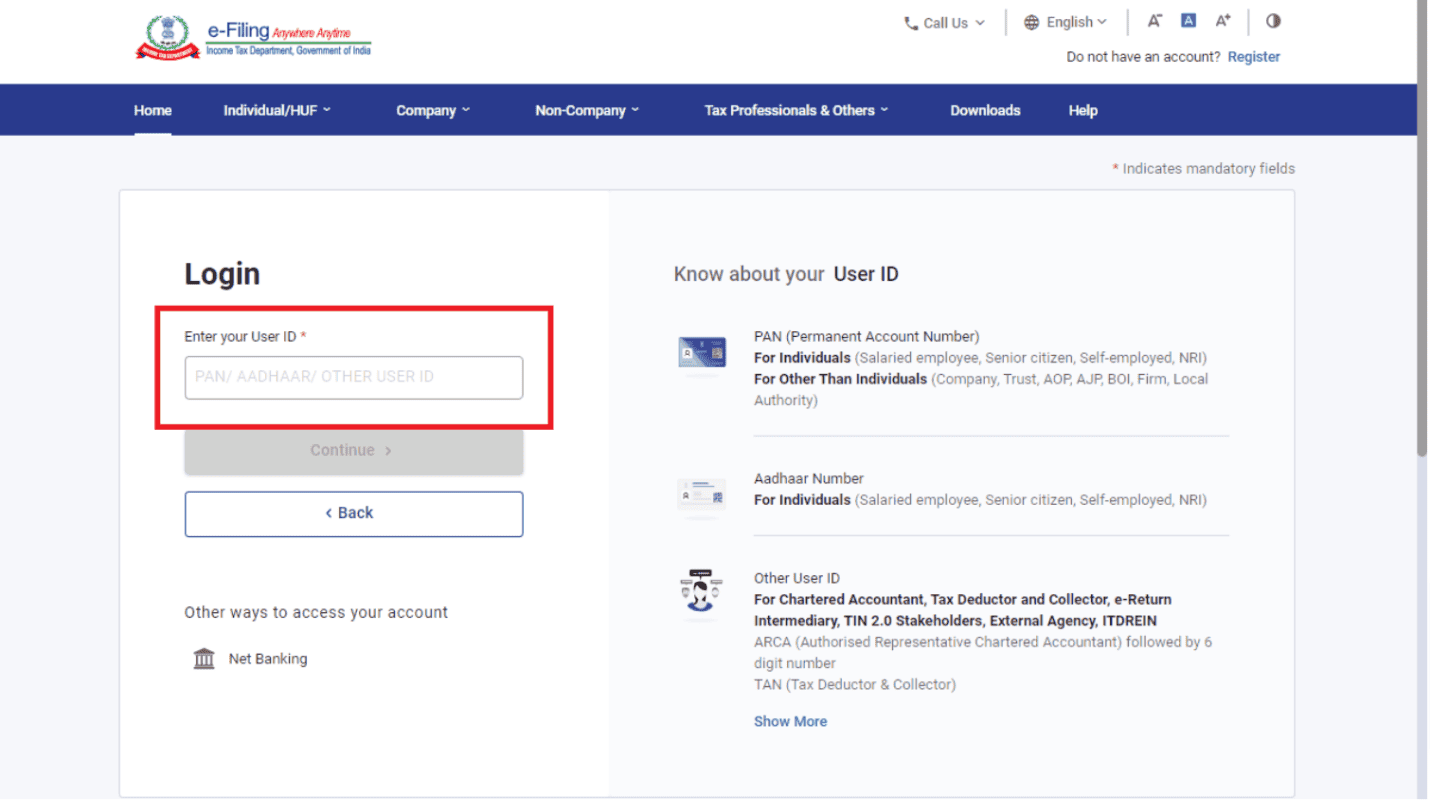Expand the Individual/HUF menu
The height and width of the screenshot is (801, 1430).
click(277, 110)
